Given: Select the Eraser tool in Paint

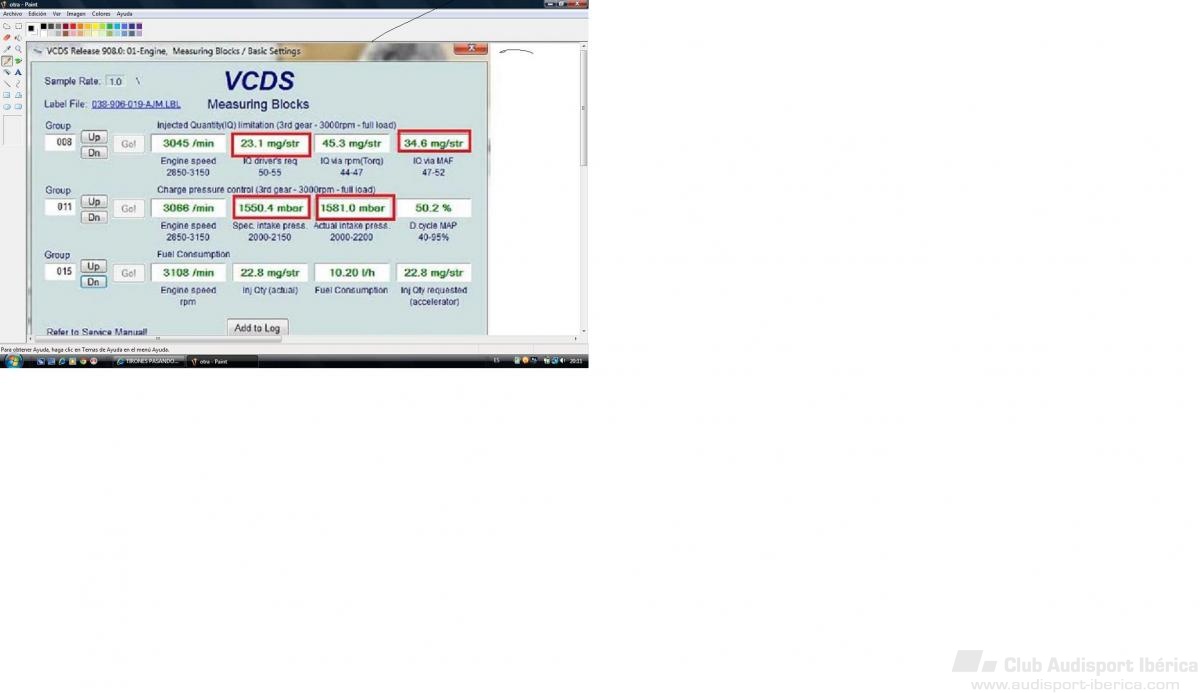Looking at the screenshot, I should click(7, 37).
